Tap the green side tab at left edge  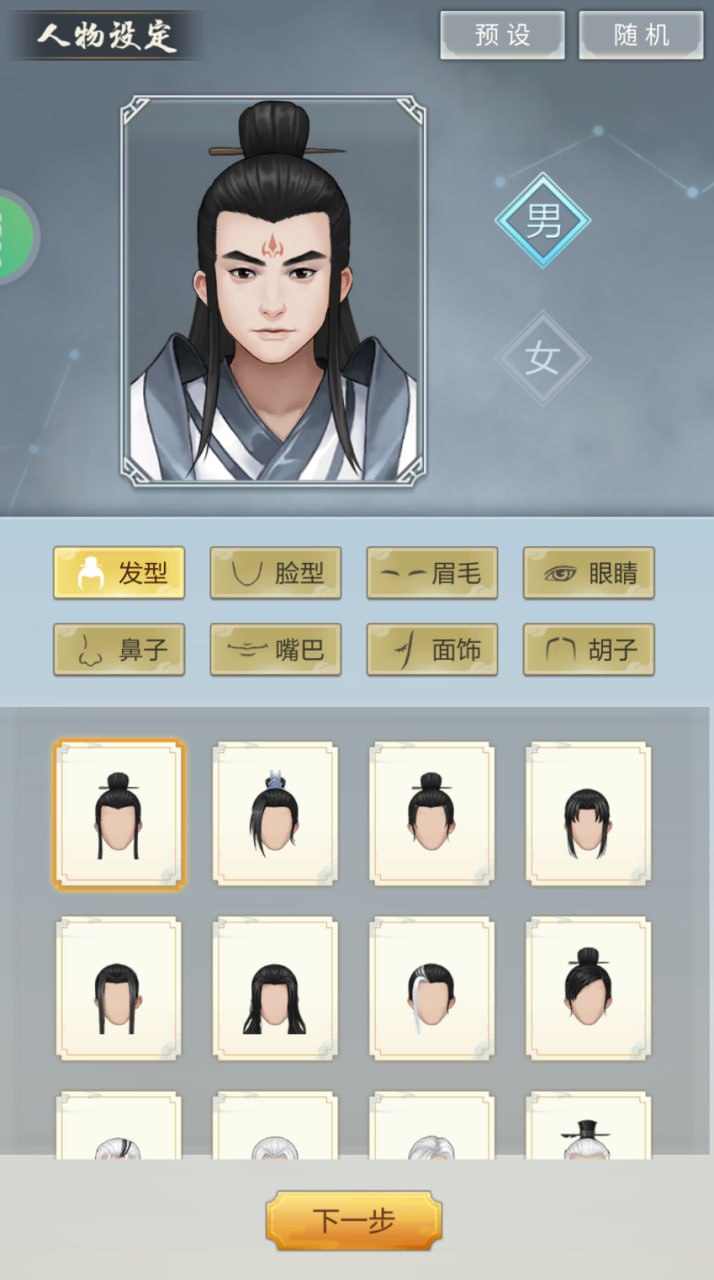point(17,237)
